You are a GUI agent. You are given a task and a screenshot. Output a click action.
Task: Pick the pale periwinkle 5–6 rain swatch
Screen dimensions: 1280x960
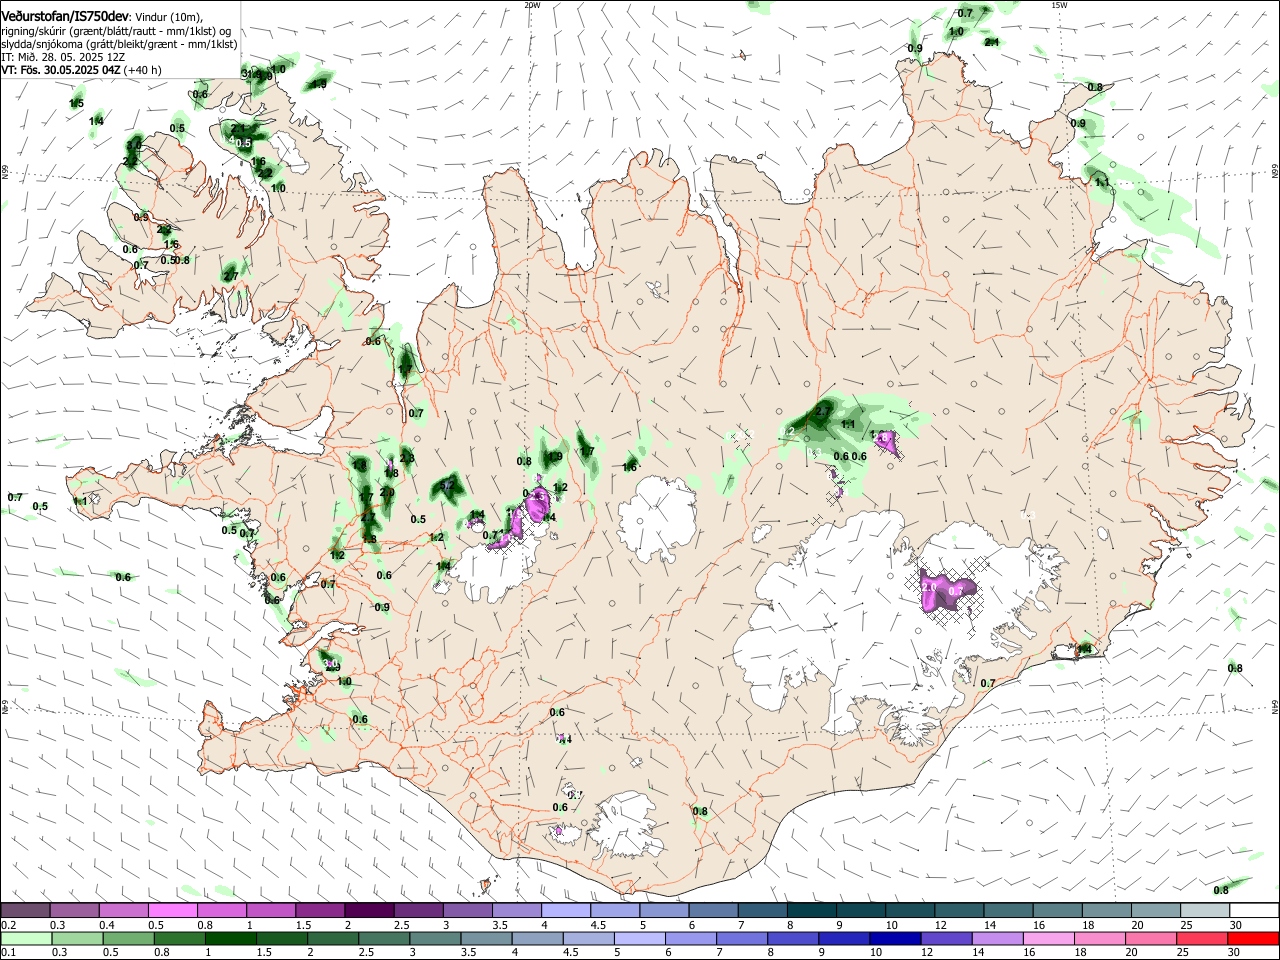point(640,938)
